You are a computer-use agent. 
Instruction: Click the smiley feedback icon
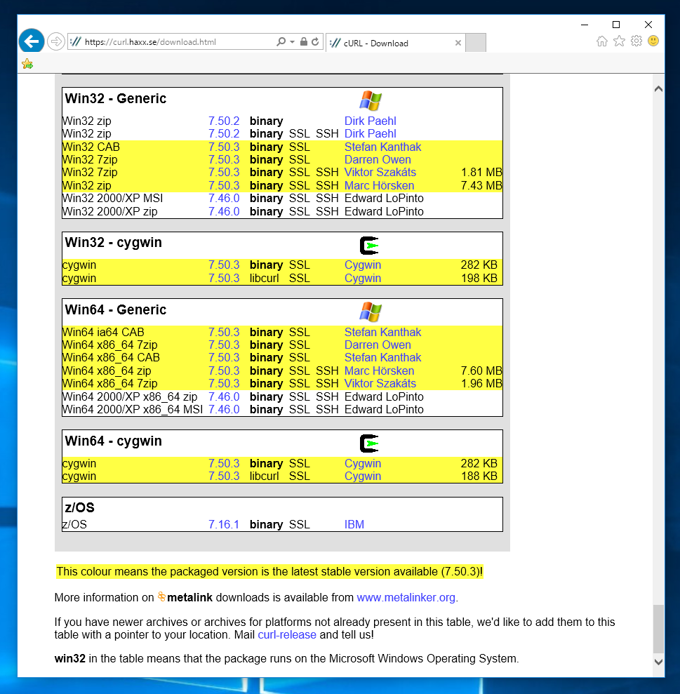point(653,41)
